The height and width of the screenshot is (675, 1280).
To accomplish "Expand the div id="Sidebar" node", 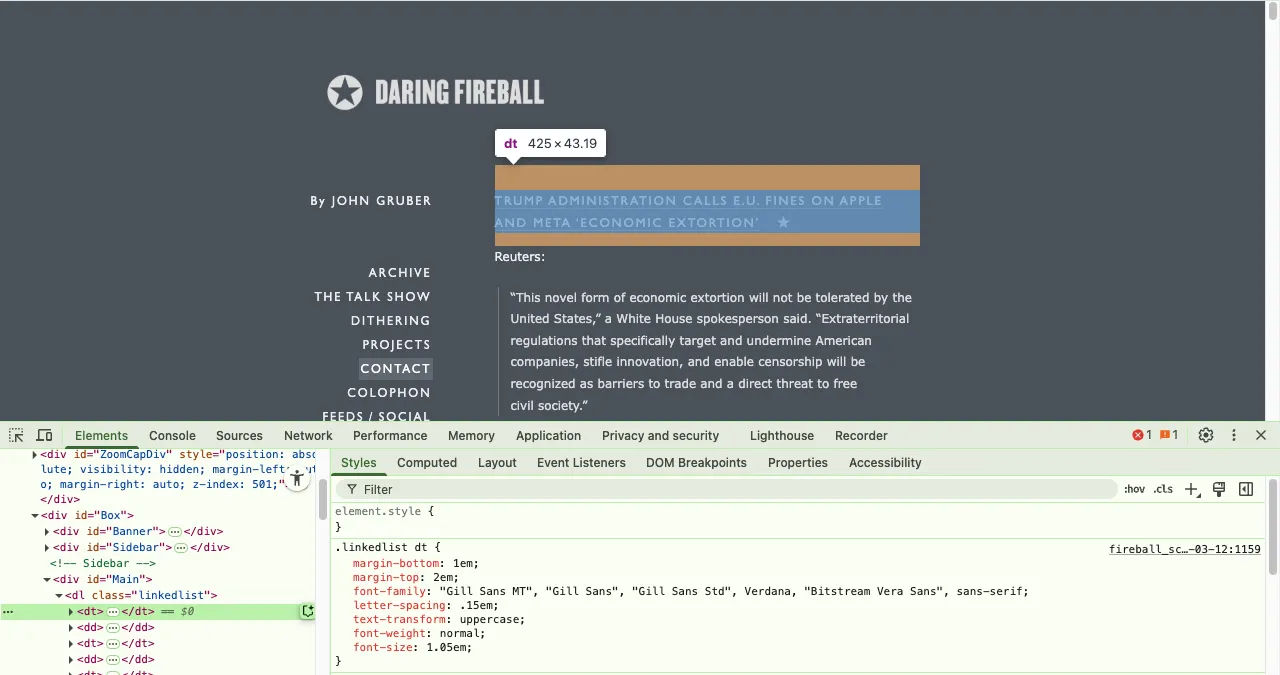I will click(x=47, y=548).
